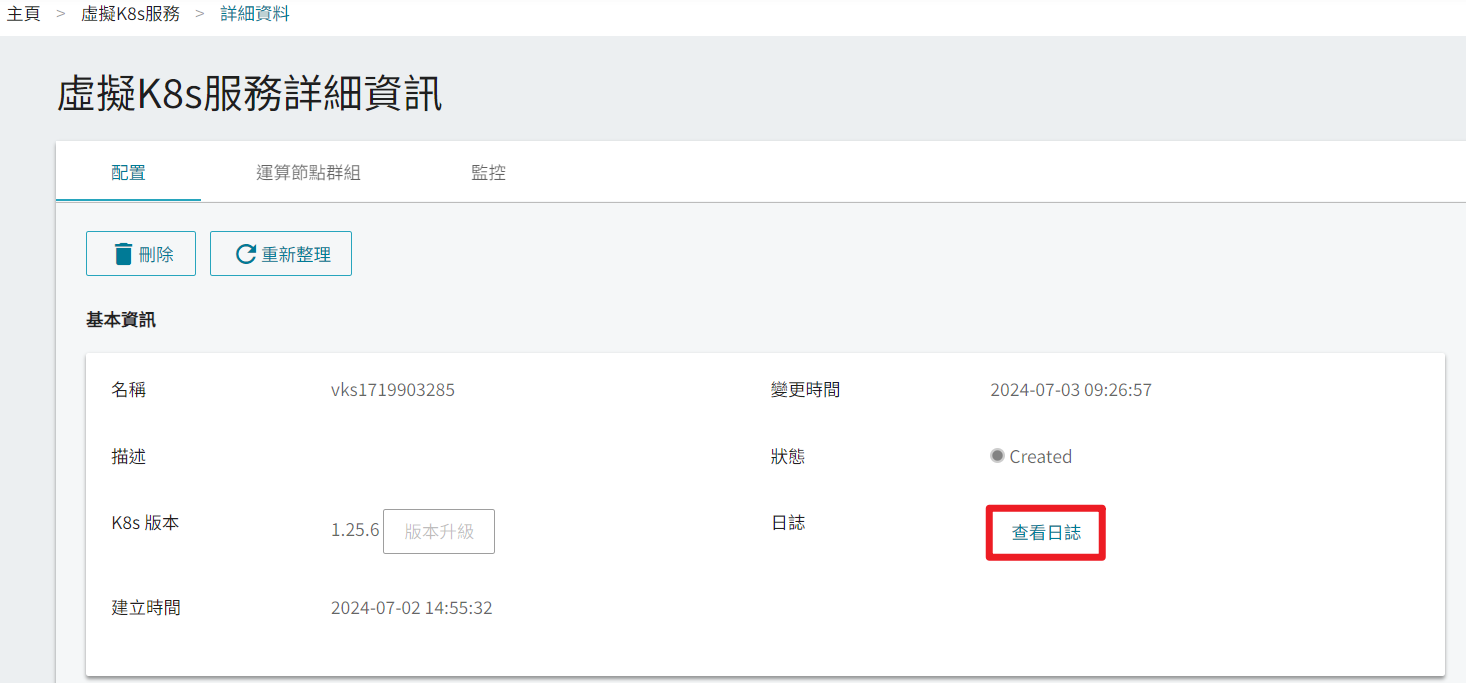Click the Created status text

coord(1040,457)
